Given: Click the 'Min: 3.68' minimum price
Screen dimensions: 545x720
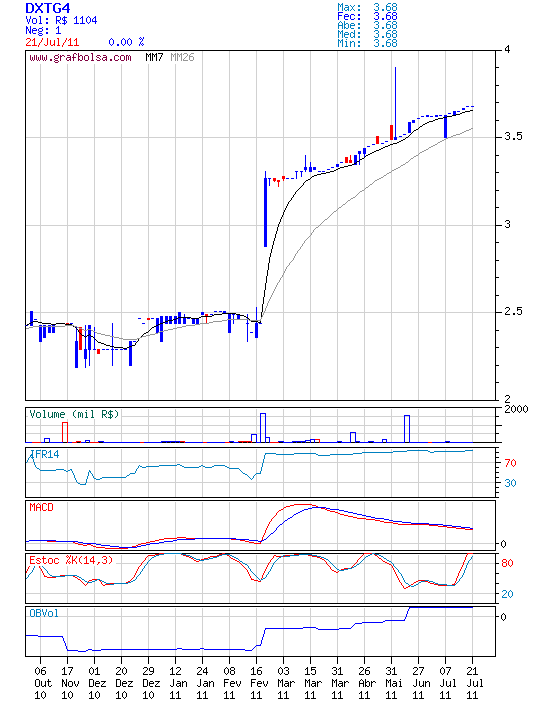Looking at the screenshot, I should (367, 43).
